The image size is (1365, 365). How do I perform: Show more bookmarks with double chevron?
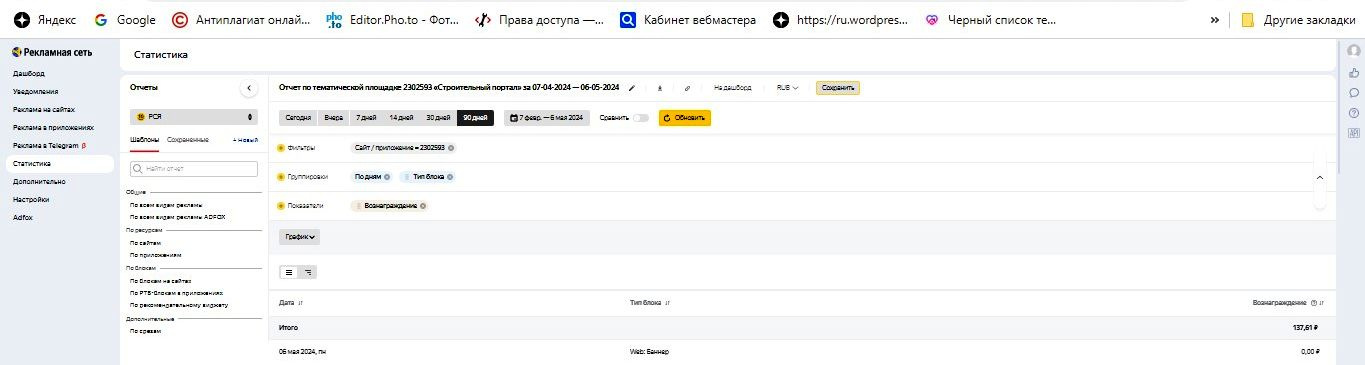[x=1215, y=19]
